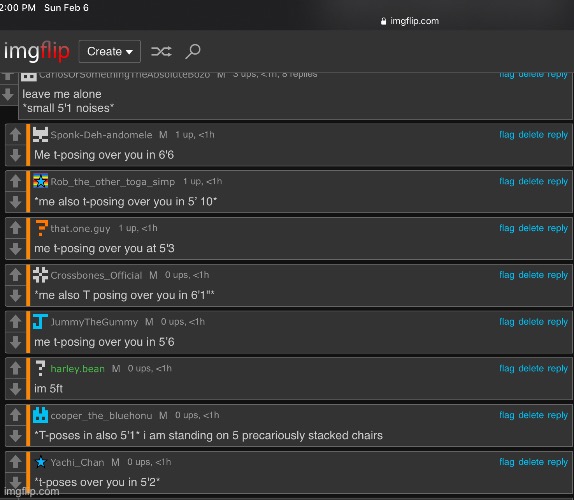Viewport: 574px width, 500px height.
Task: Upvote that.one.guy's comment
Action: click(x=15, y=228)
